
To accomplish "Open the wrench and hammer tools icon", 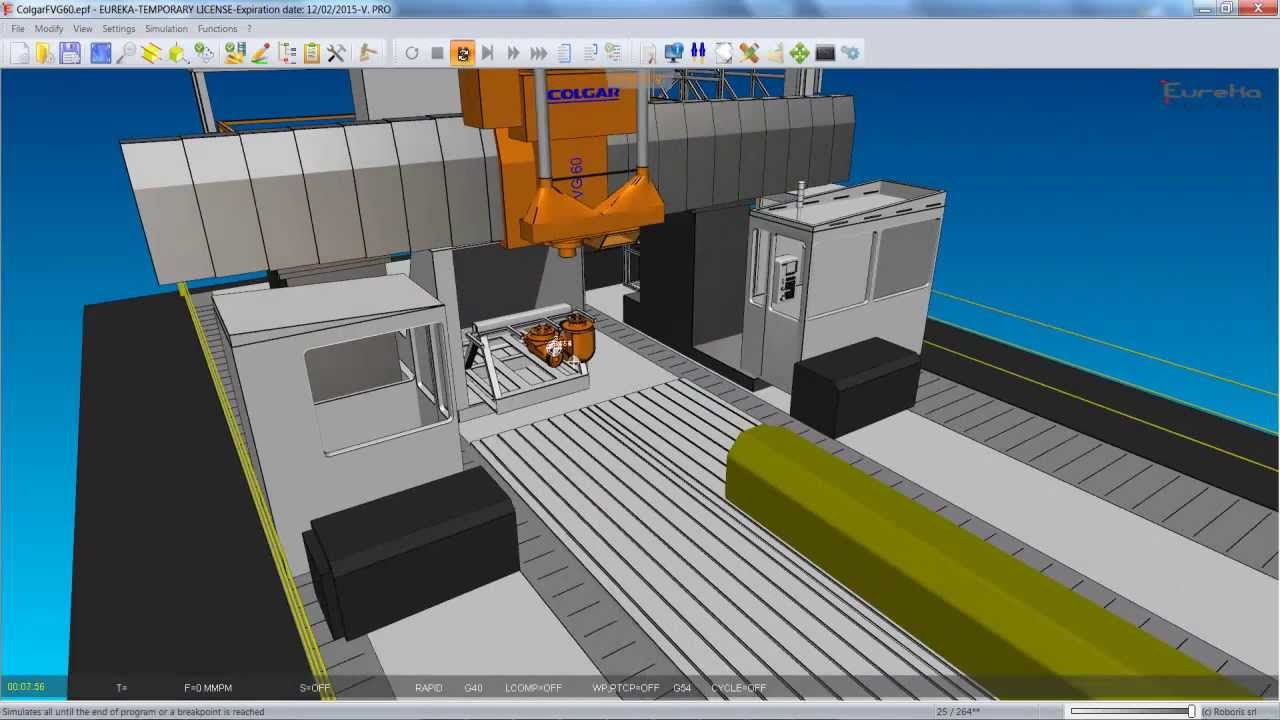I will (x=337, y=53).
